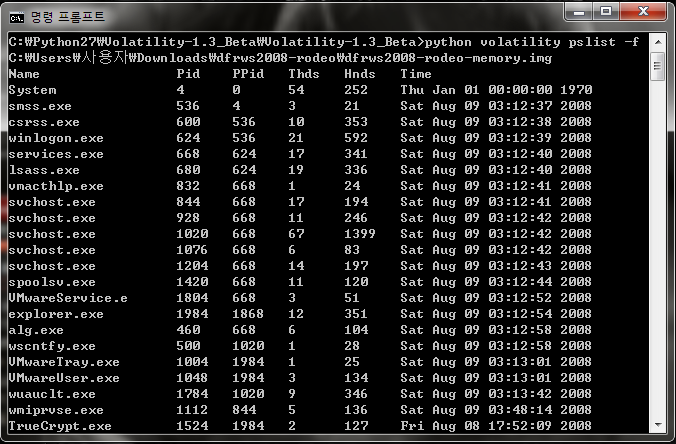The image size is (676, 444).
Task: Click 'python' in the command line
Action: coord(448,42)
